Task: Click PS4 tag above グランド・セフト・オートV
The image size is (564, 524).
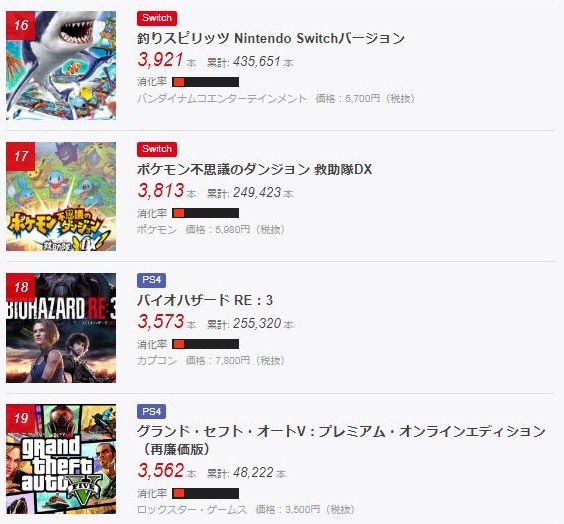Action: (x=151, y=411)
